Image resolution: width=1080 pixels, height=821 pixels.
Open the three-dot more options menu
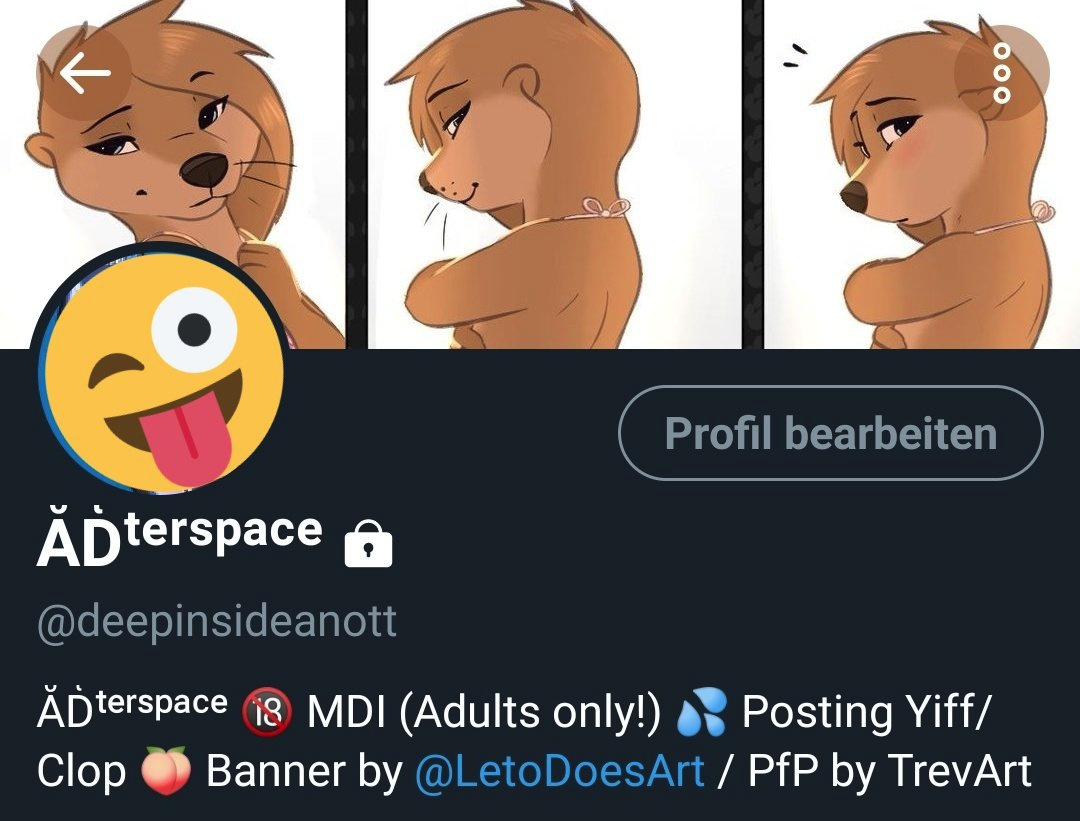pyautogui.click(x=1001, y=73)
